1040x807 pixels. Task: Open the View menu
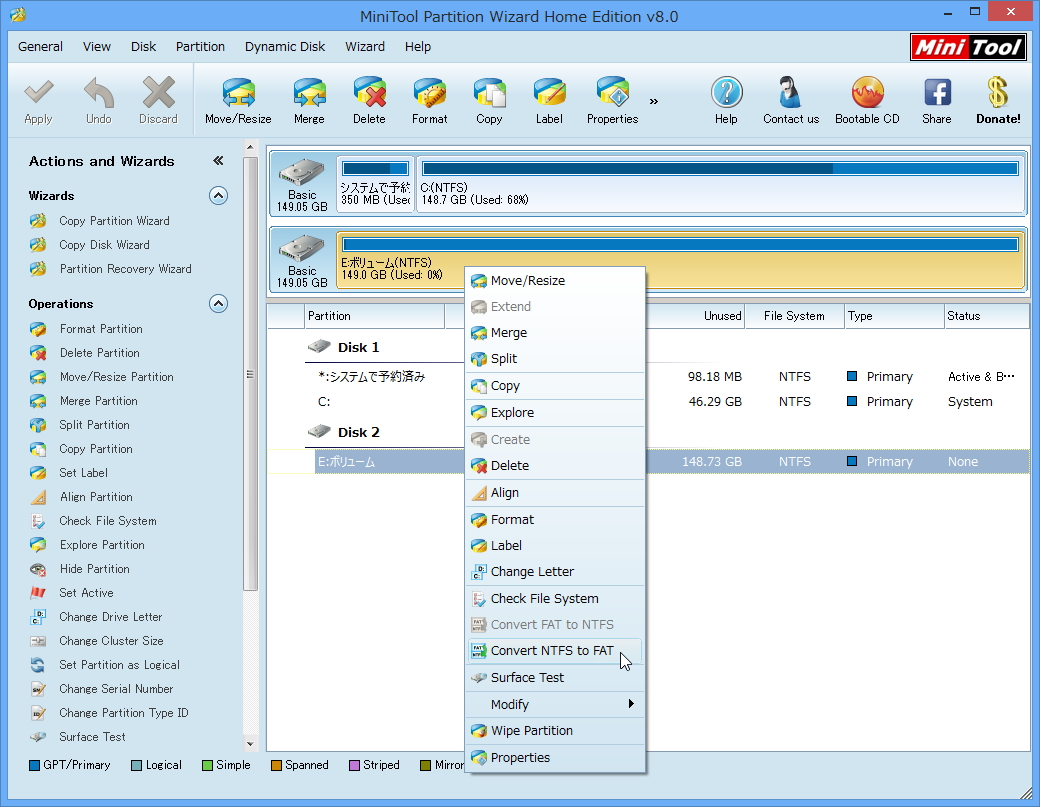tap(97, 46)
